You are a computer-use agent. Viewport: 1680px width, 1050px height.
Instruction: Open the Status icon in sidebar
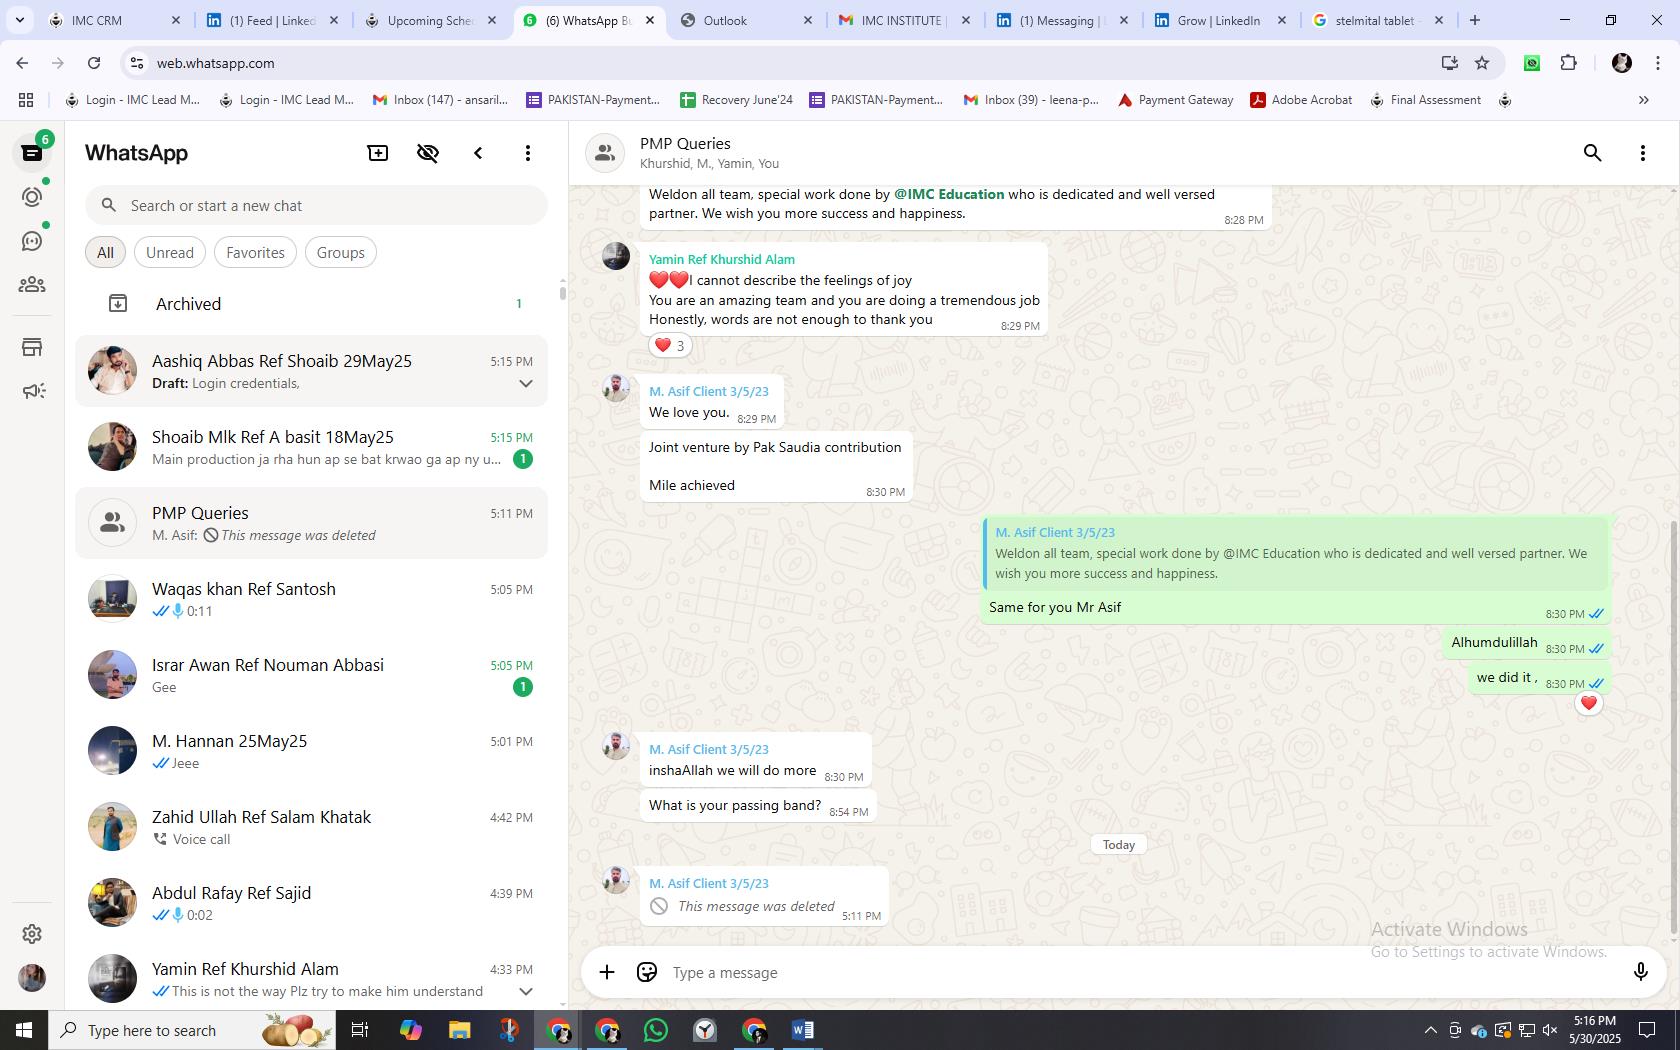32,197
